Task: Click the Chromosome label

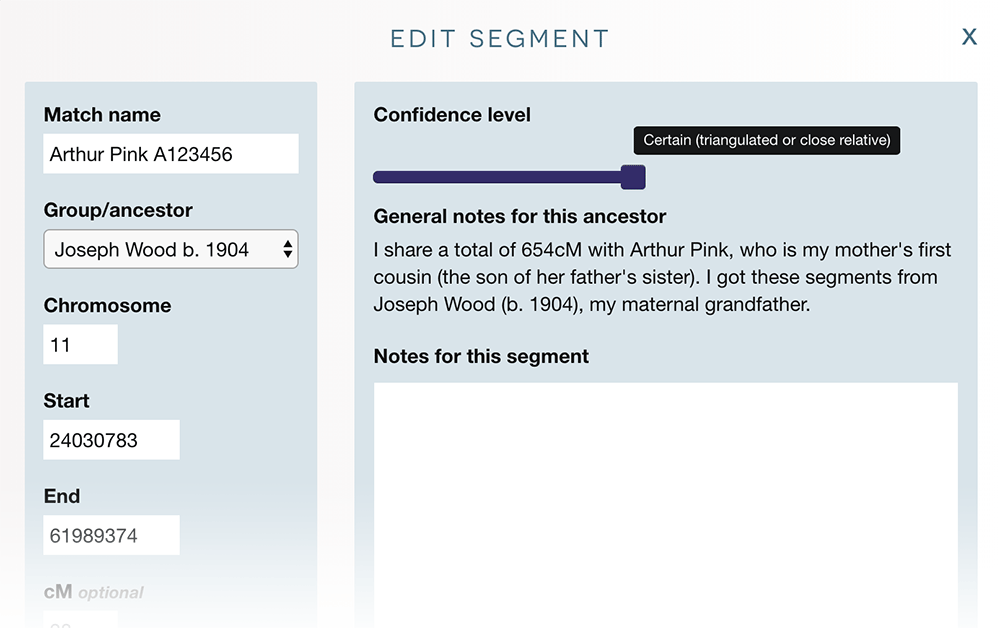Action: pyautogui.click(x=107, y=305)
